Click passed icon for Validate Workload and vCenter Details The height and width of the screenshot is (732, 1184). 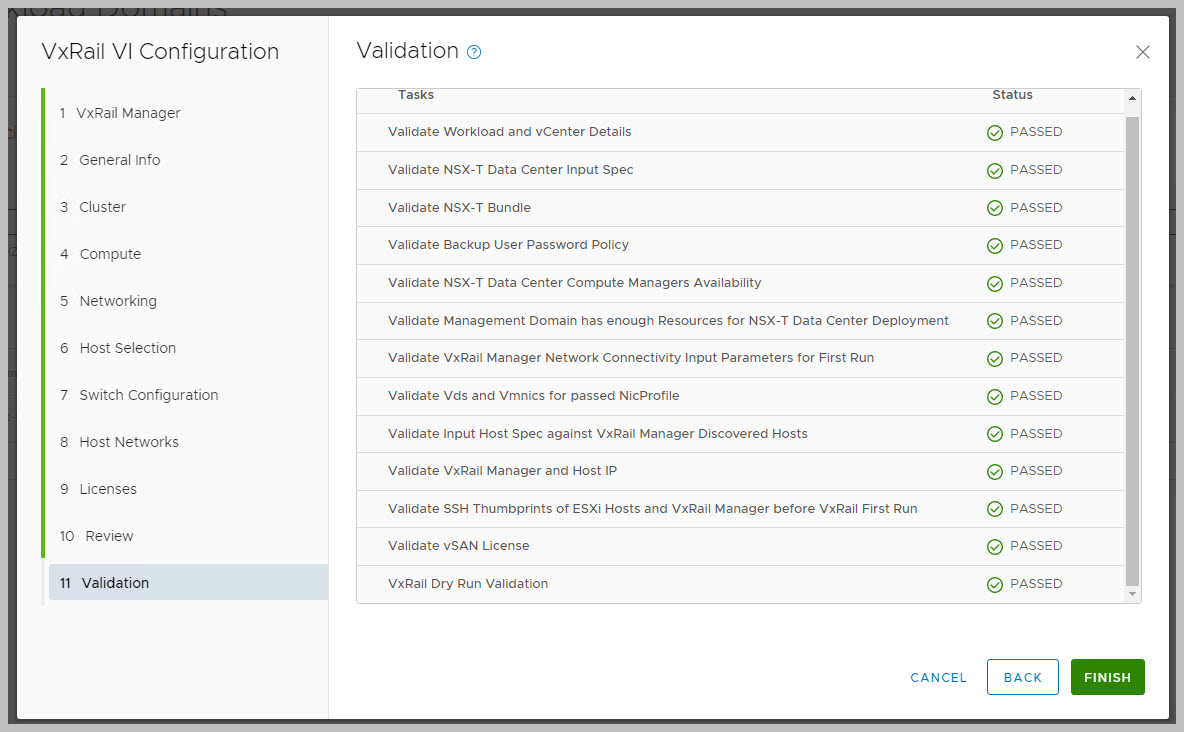point(995,133)
